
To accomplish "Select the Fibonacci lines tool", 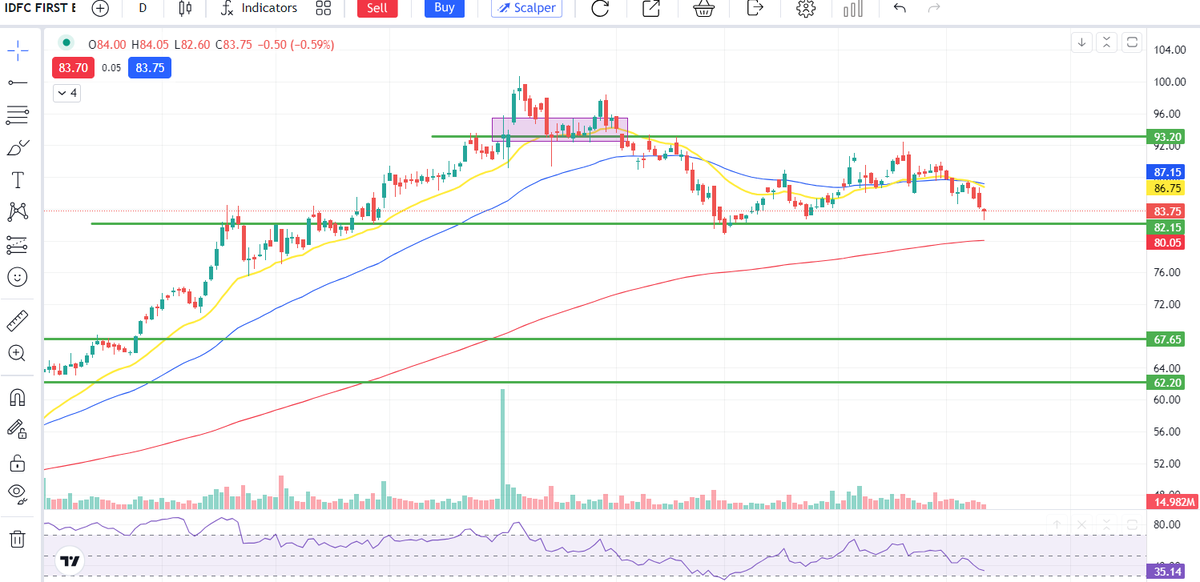I will click(x=17, y=115).
